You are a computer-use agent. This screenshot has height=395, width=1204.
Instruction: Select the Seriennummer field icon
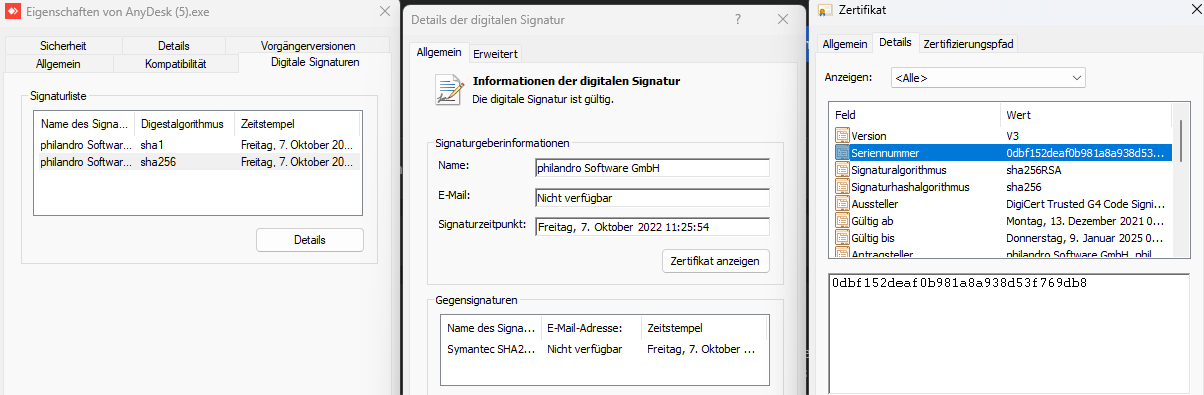tap(842, 153)
